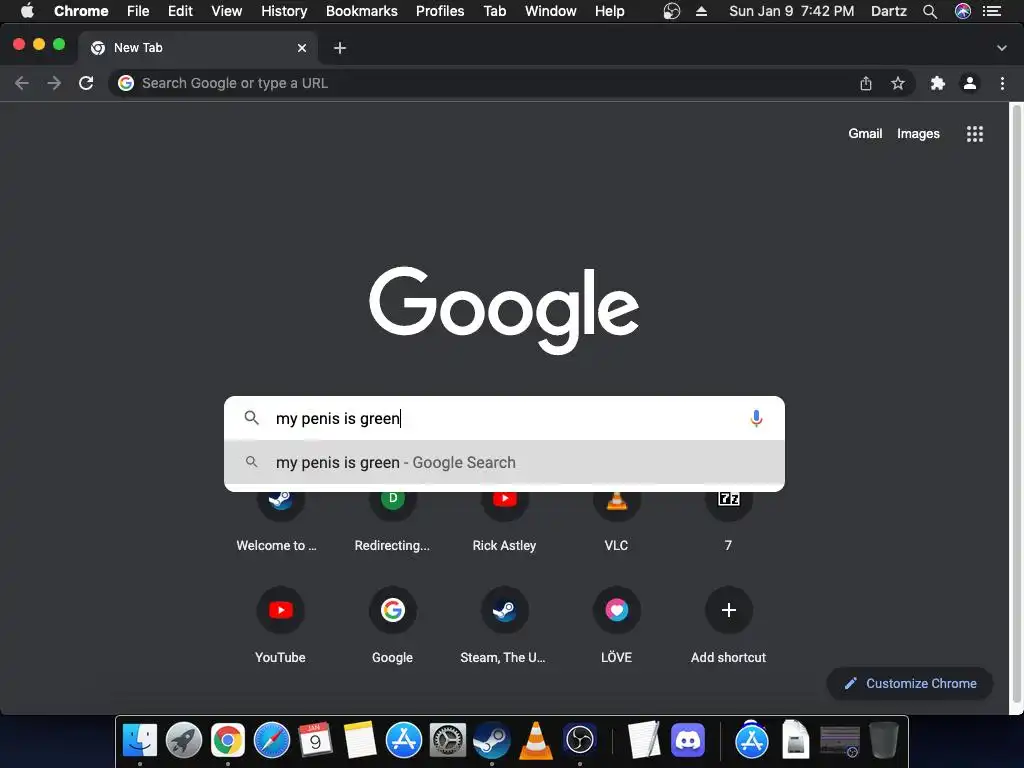1024x768 pixels.
Task: Close the New Tab tab
Action: point(302,48)
